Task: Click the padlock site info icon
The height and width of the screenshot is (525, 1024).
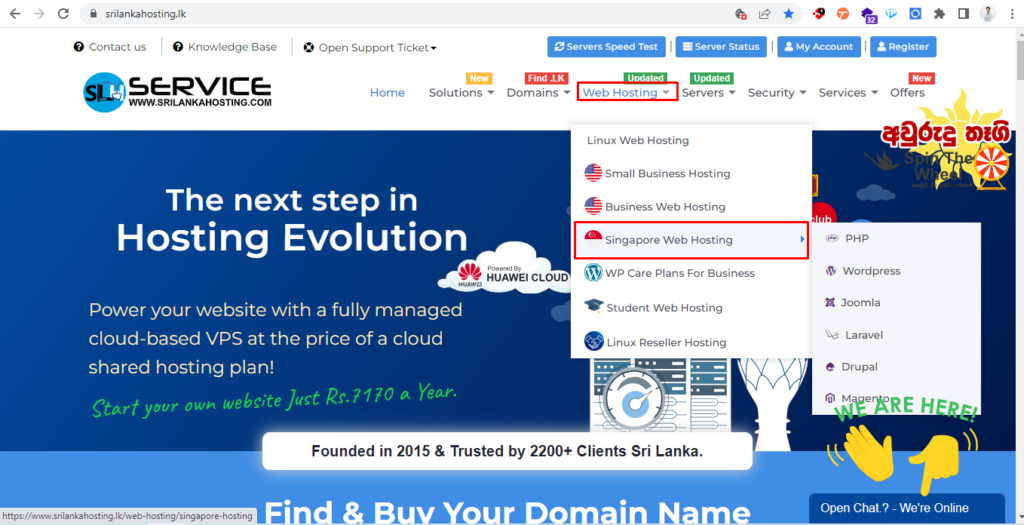Action: click(92, 14)
